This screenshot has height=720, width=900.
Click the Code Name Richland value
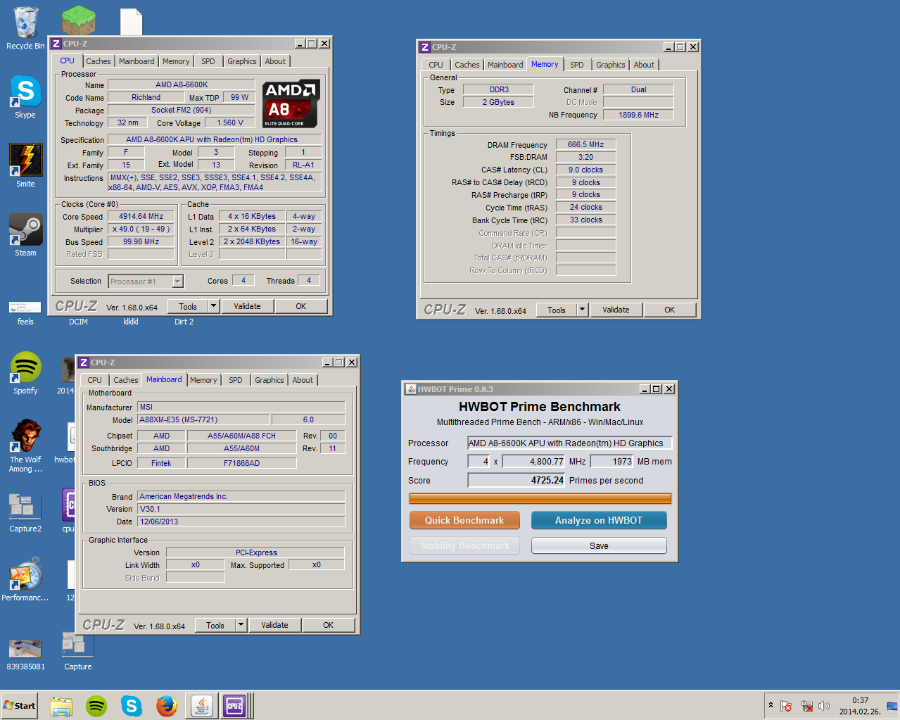coord(146,98)
